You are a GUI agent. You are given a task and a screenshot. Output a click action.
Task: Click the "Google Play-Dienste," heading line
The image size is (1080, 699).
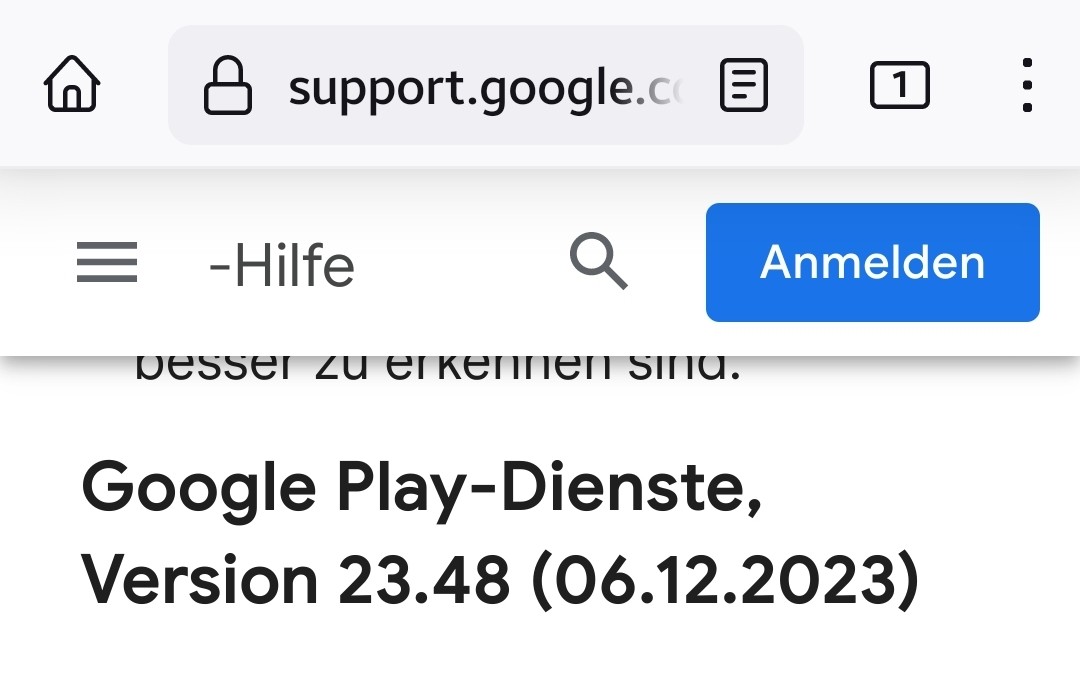click(x=422, y=489)
